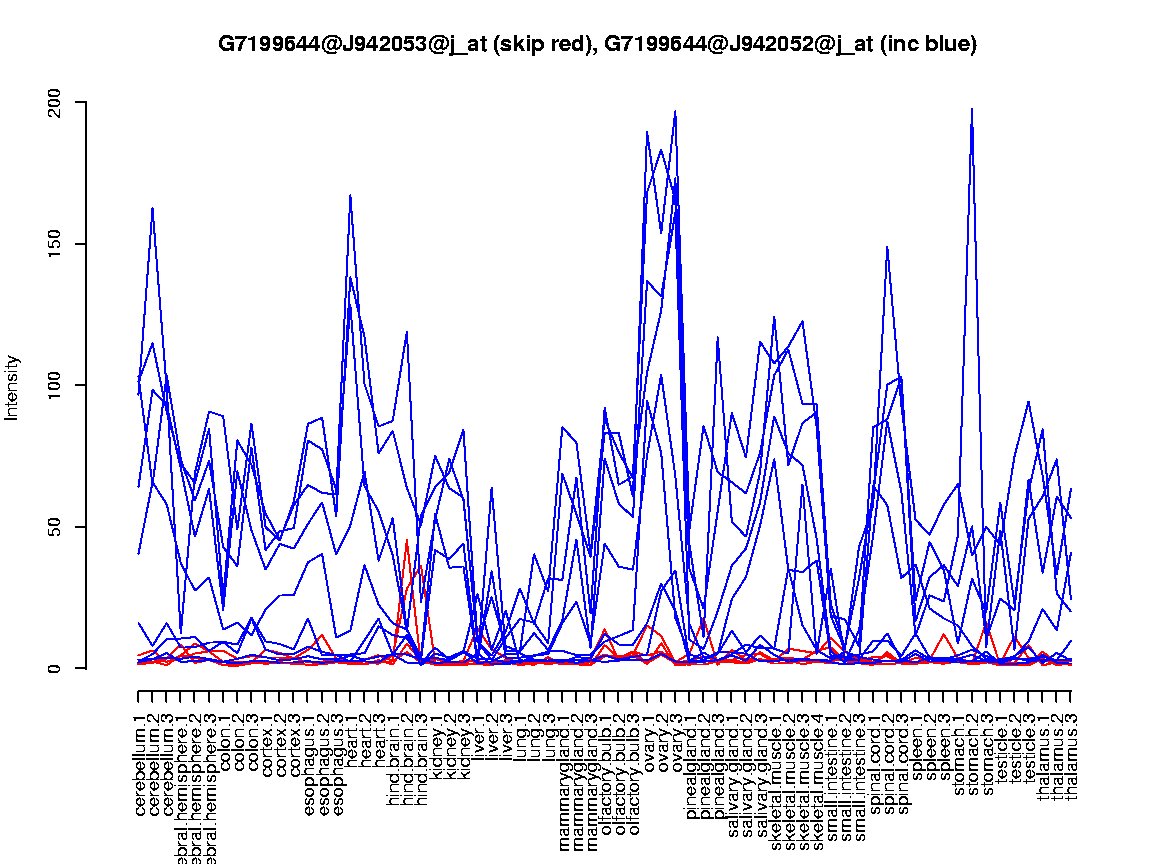Click the blue peak top above heart.1

350,196
